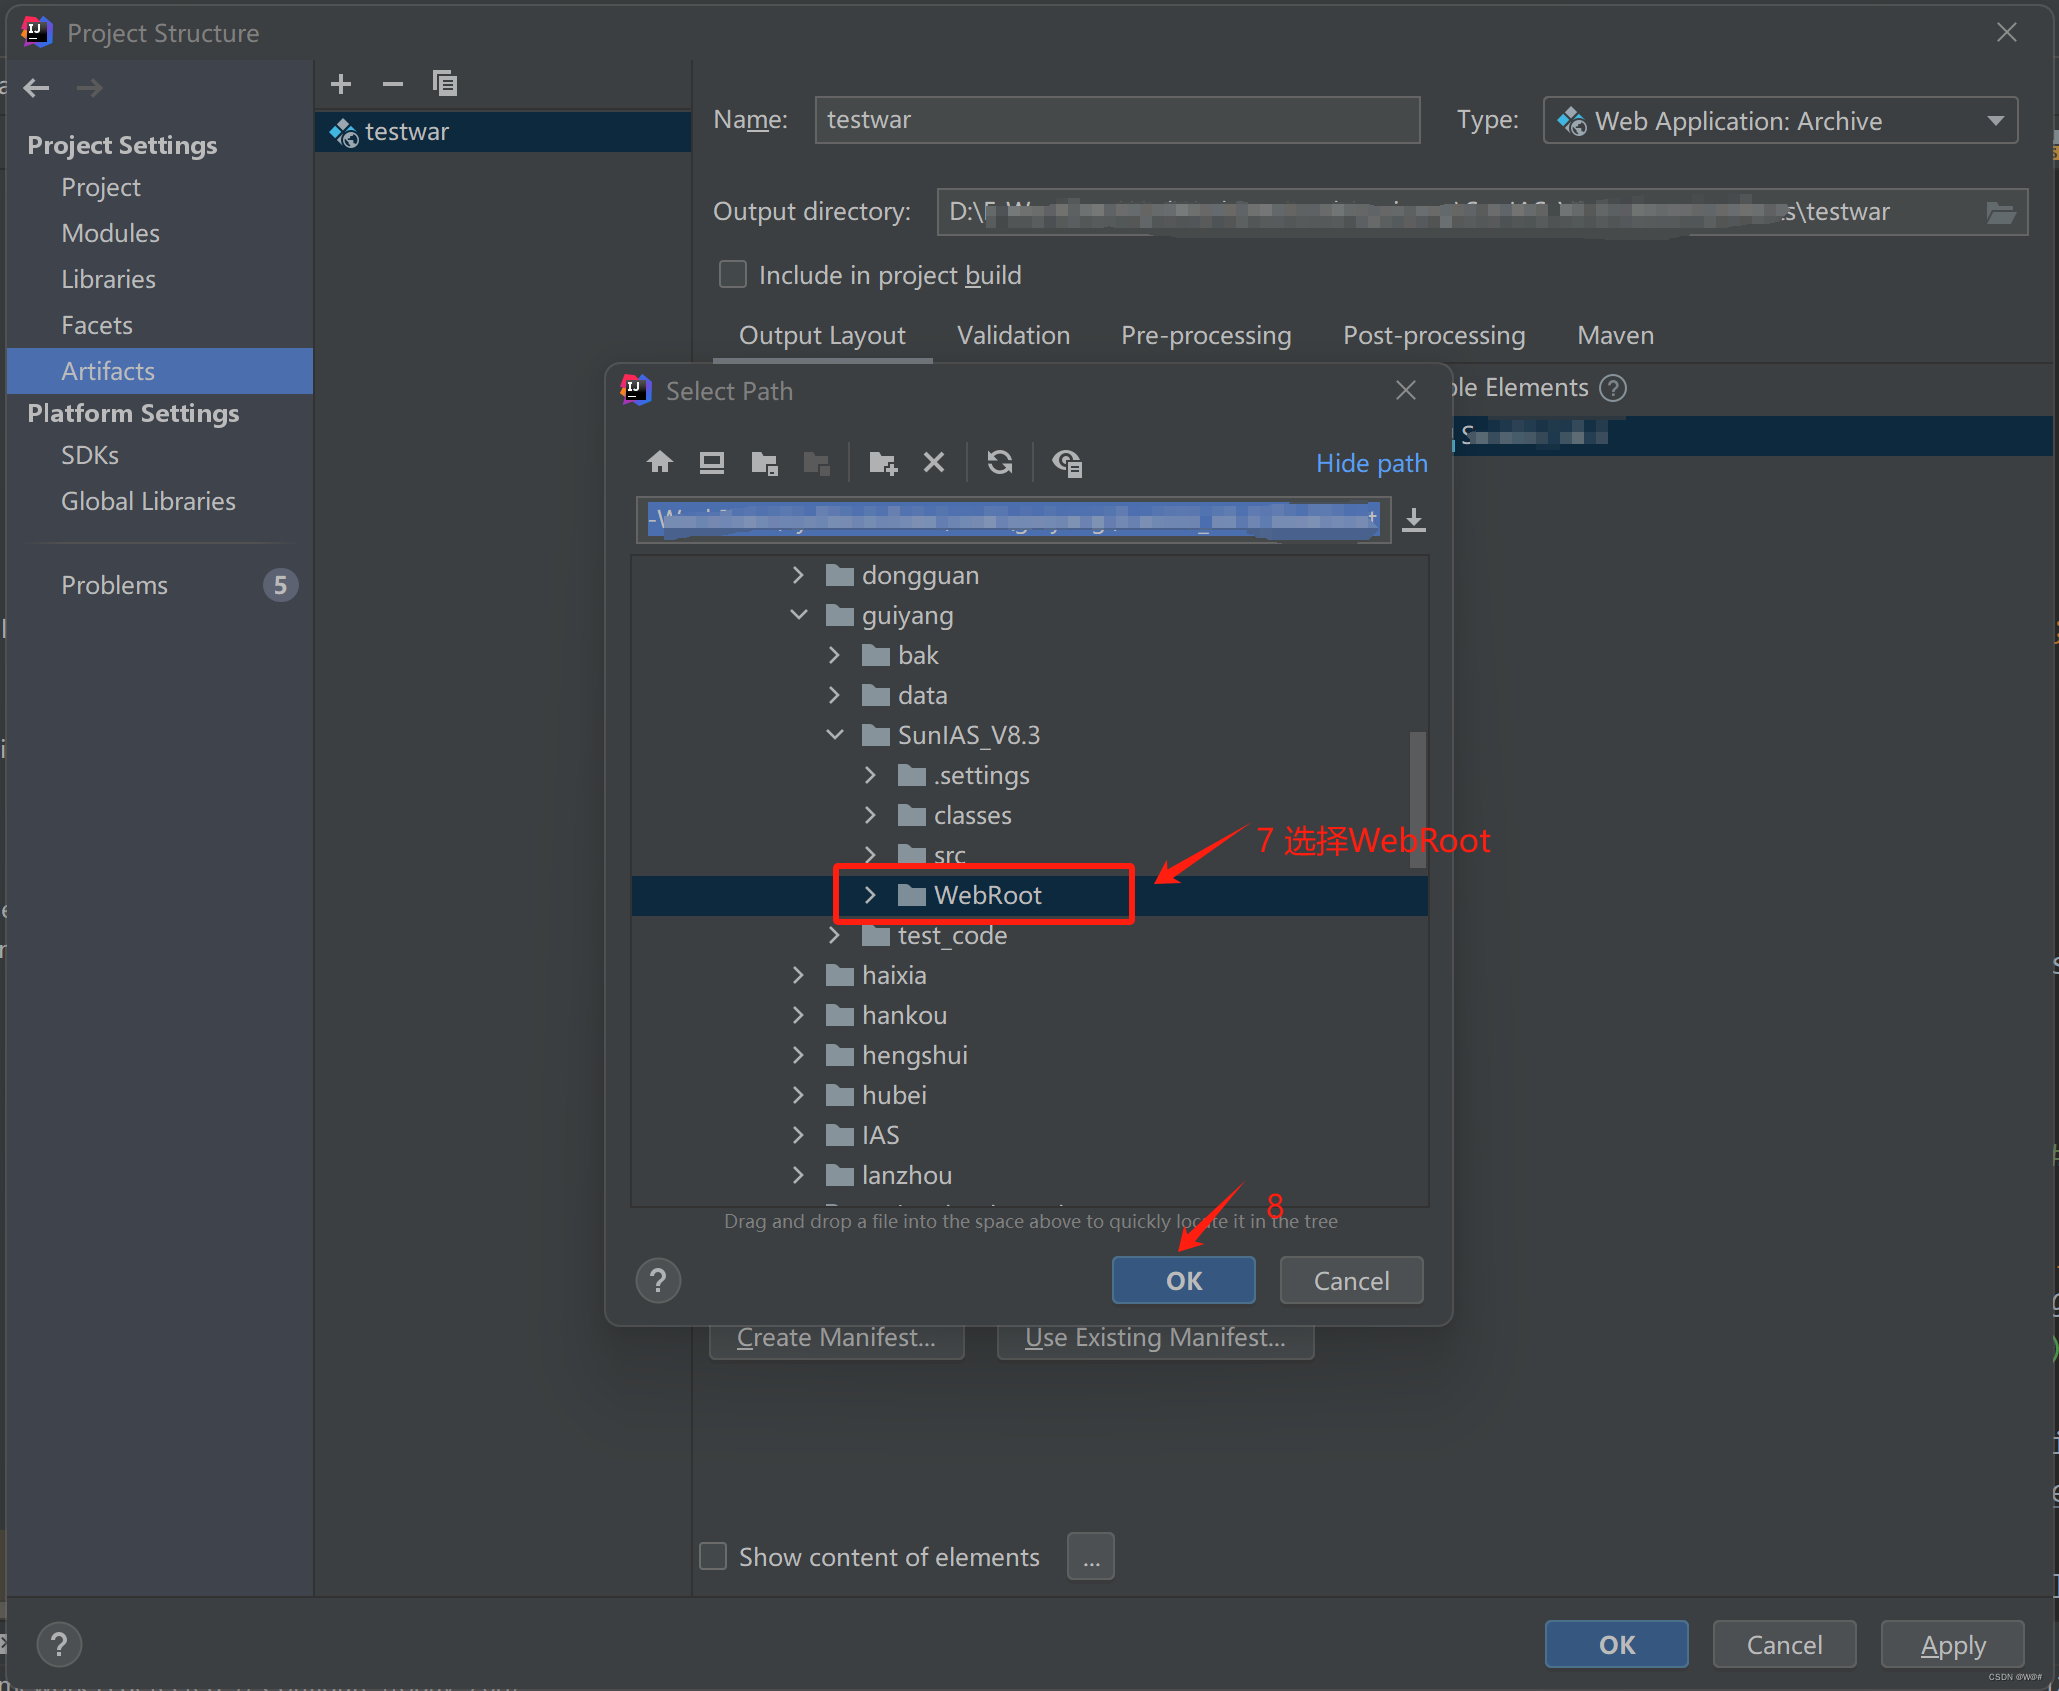Copy the testwar artifact with duplicate icon

point(445,84)
